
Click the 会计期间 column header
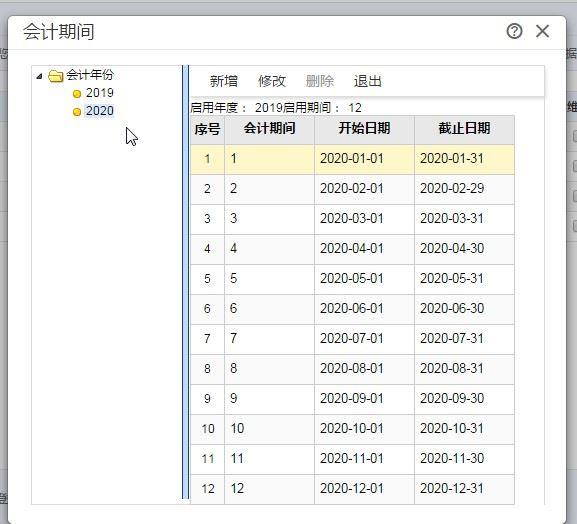(270, 130)
